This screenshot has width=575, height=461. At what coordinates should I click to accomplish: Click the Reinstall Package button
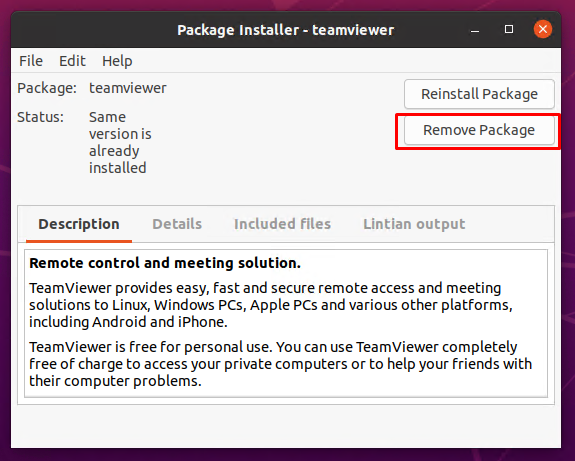[x=479, y=94]
